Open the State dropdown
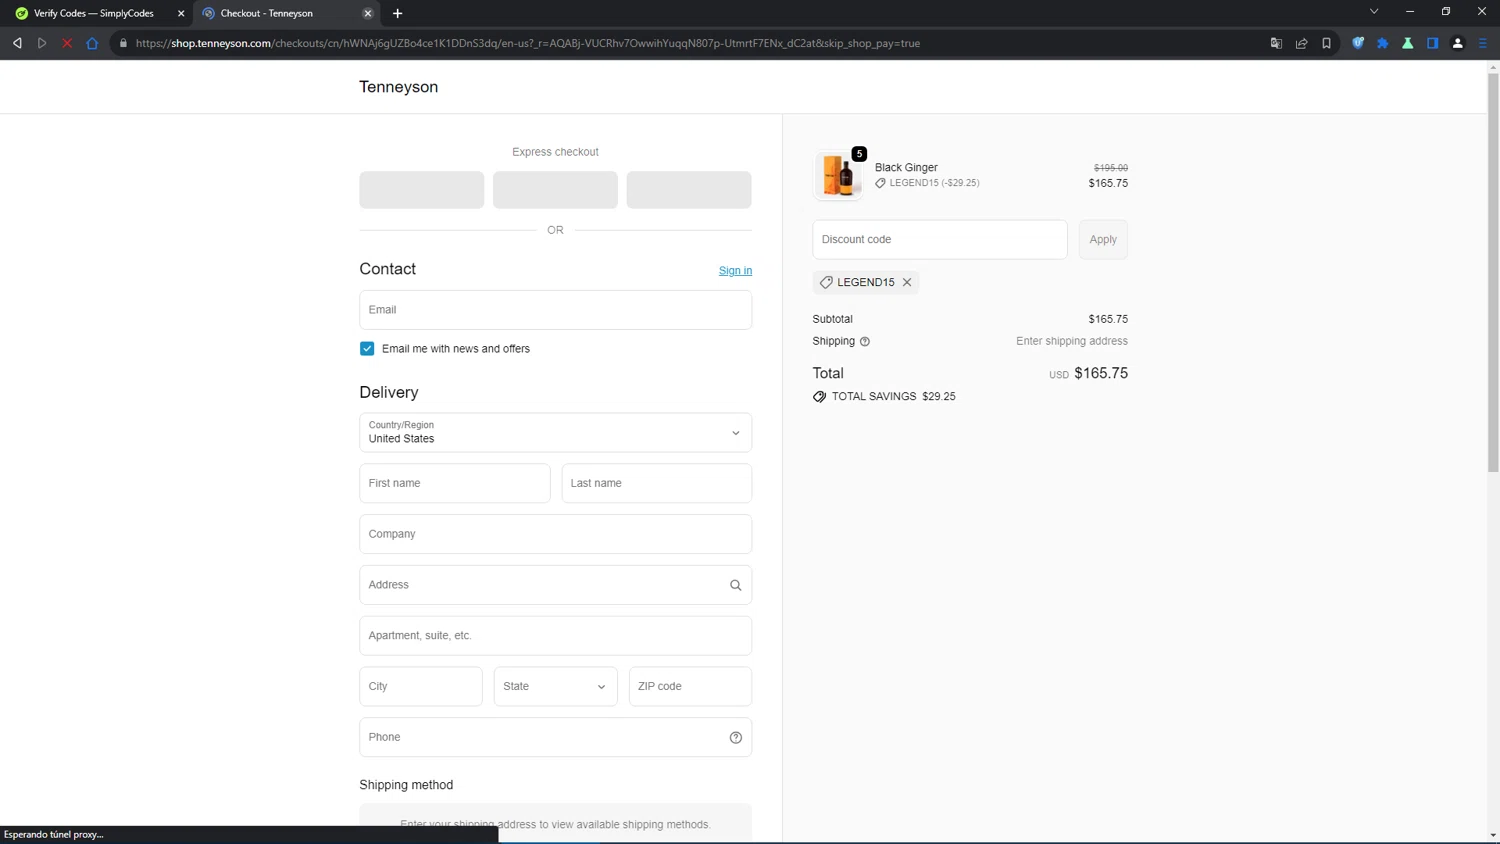 [x=555, y=686]
